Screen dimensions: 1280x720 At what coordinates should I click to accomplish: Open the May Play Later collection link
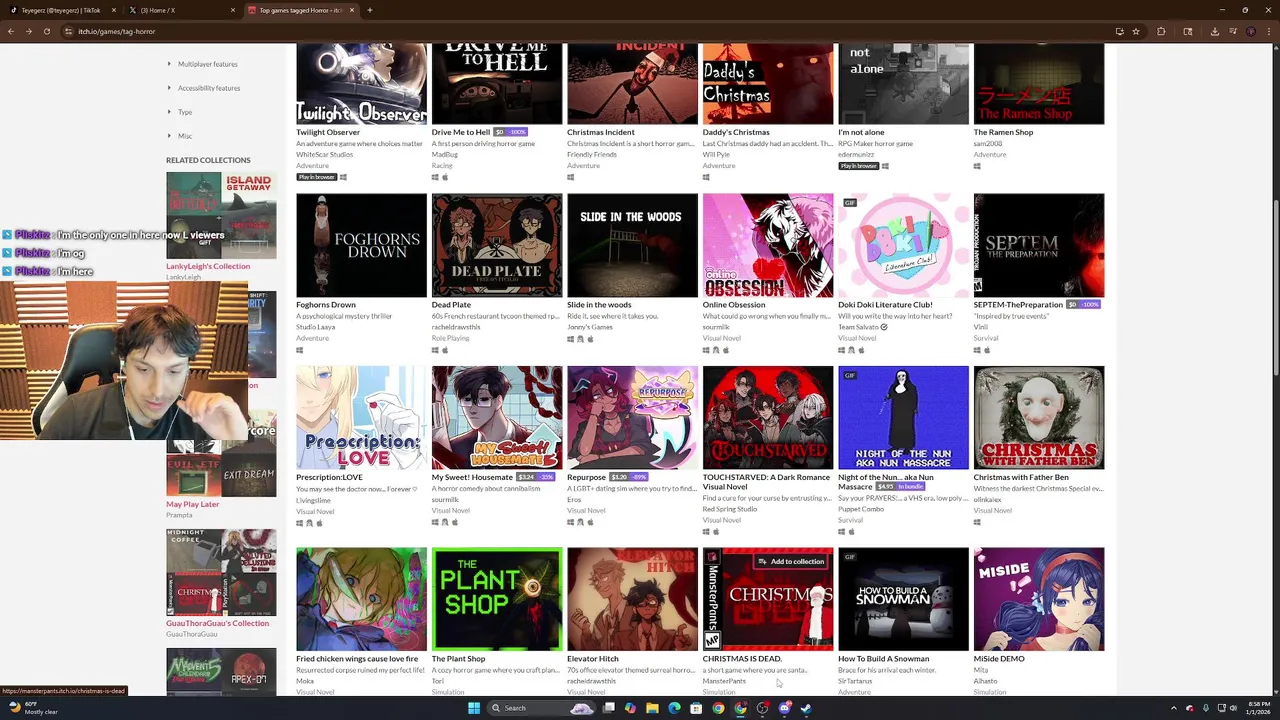(x=192, y=504)
